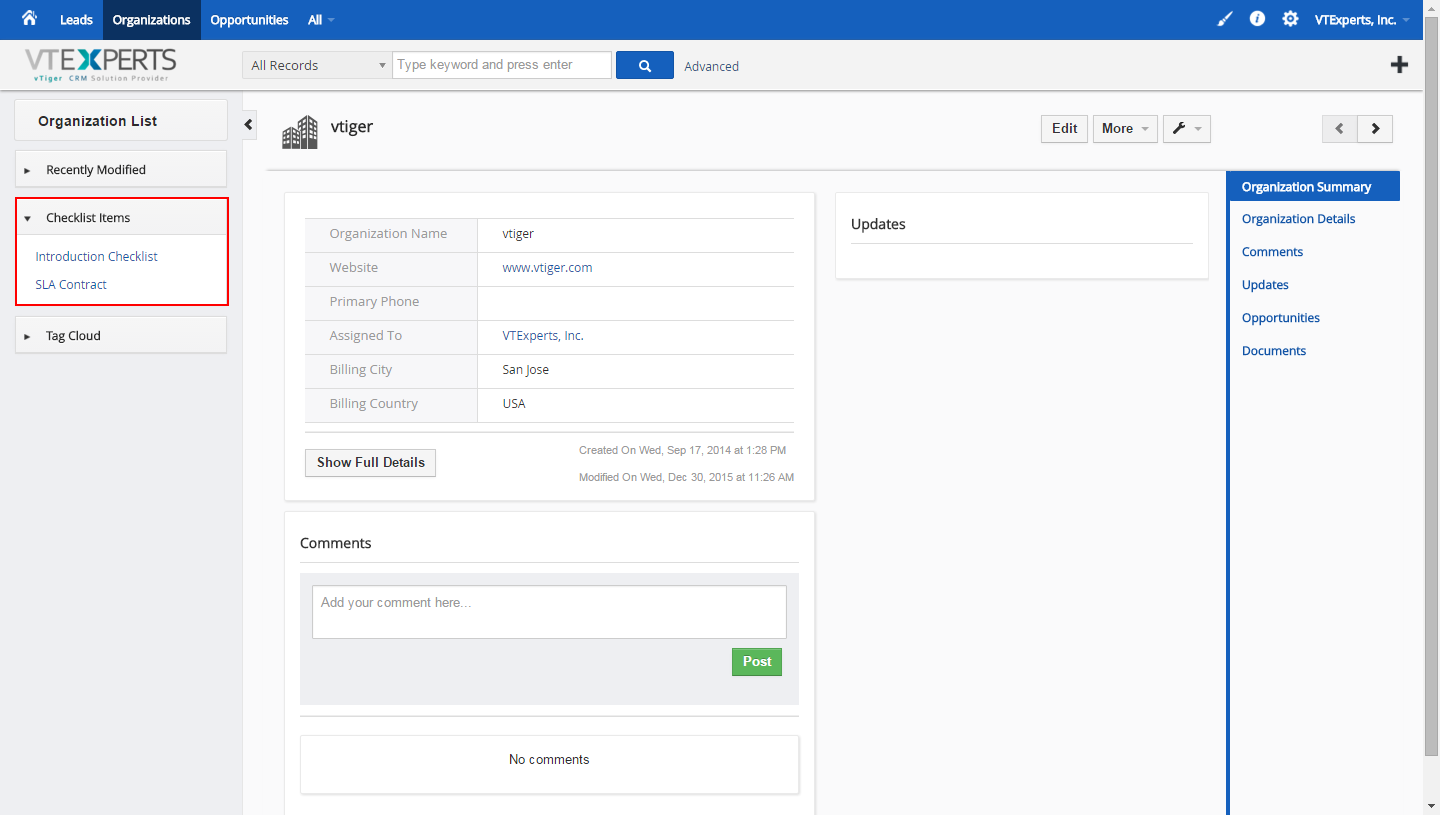Image resolution: width=1440 pixels, height=815 pixels.
Task: Click the No comments message
Action: (549, 759)
